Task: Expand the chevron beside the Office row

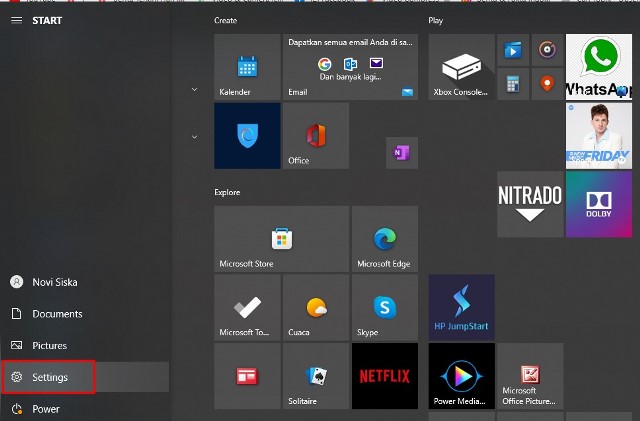Action: pyautogui.click(x=195, y=137)
